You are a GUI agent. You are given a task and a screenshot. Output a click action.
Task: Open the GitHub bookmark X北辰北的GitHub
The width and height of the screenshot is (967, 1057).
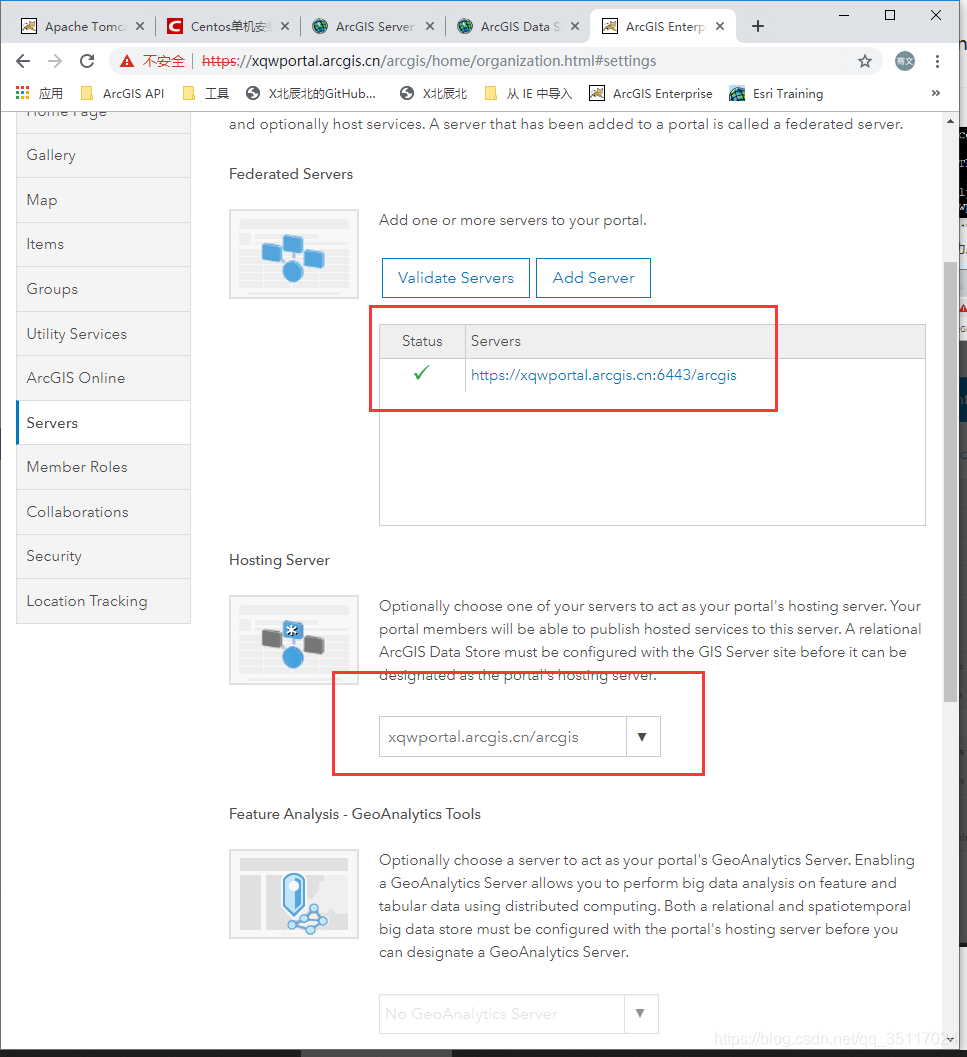click(311, 93)
